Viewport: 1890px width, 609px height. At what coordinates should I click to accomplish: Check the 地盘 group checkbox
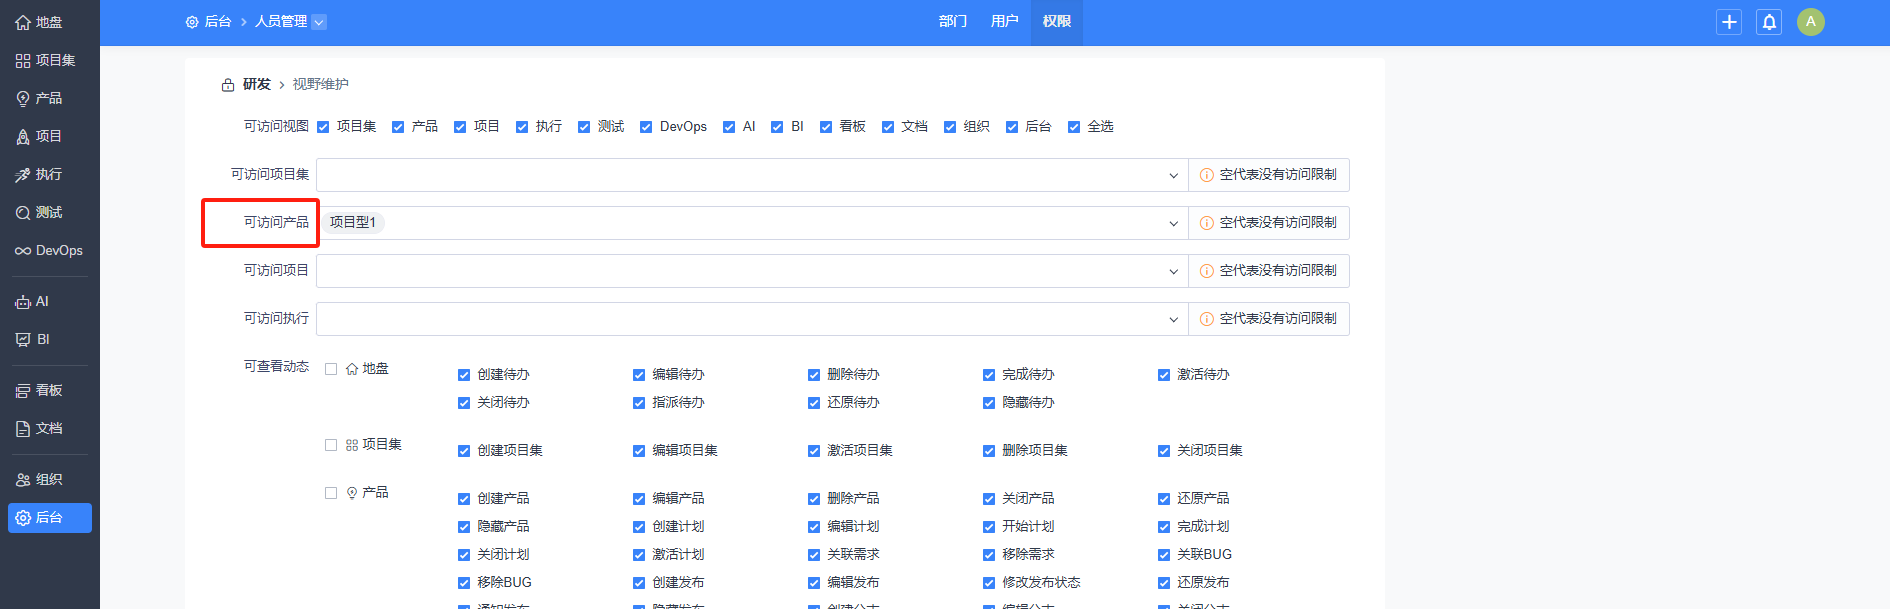331,369
